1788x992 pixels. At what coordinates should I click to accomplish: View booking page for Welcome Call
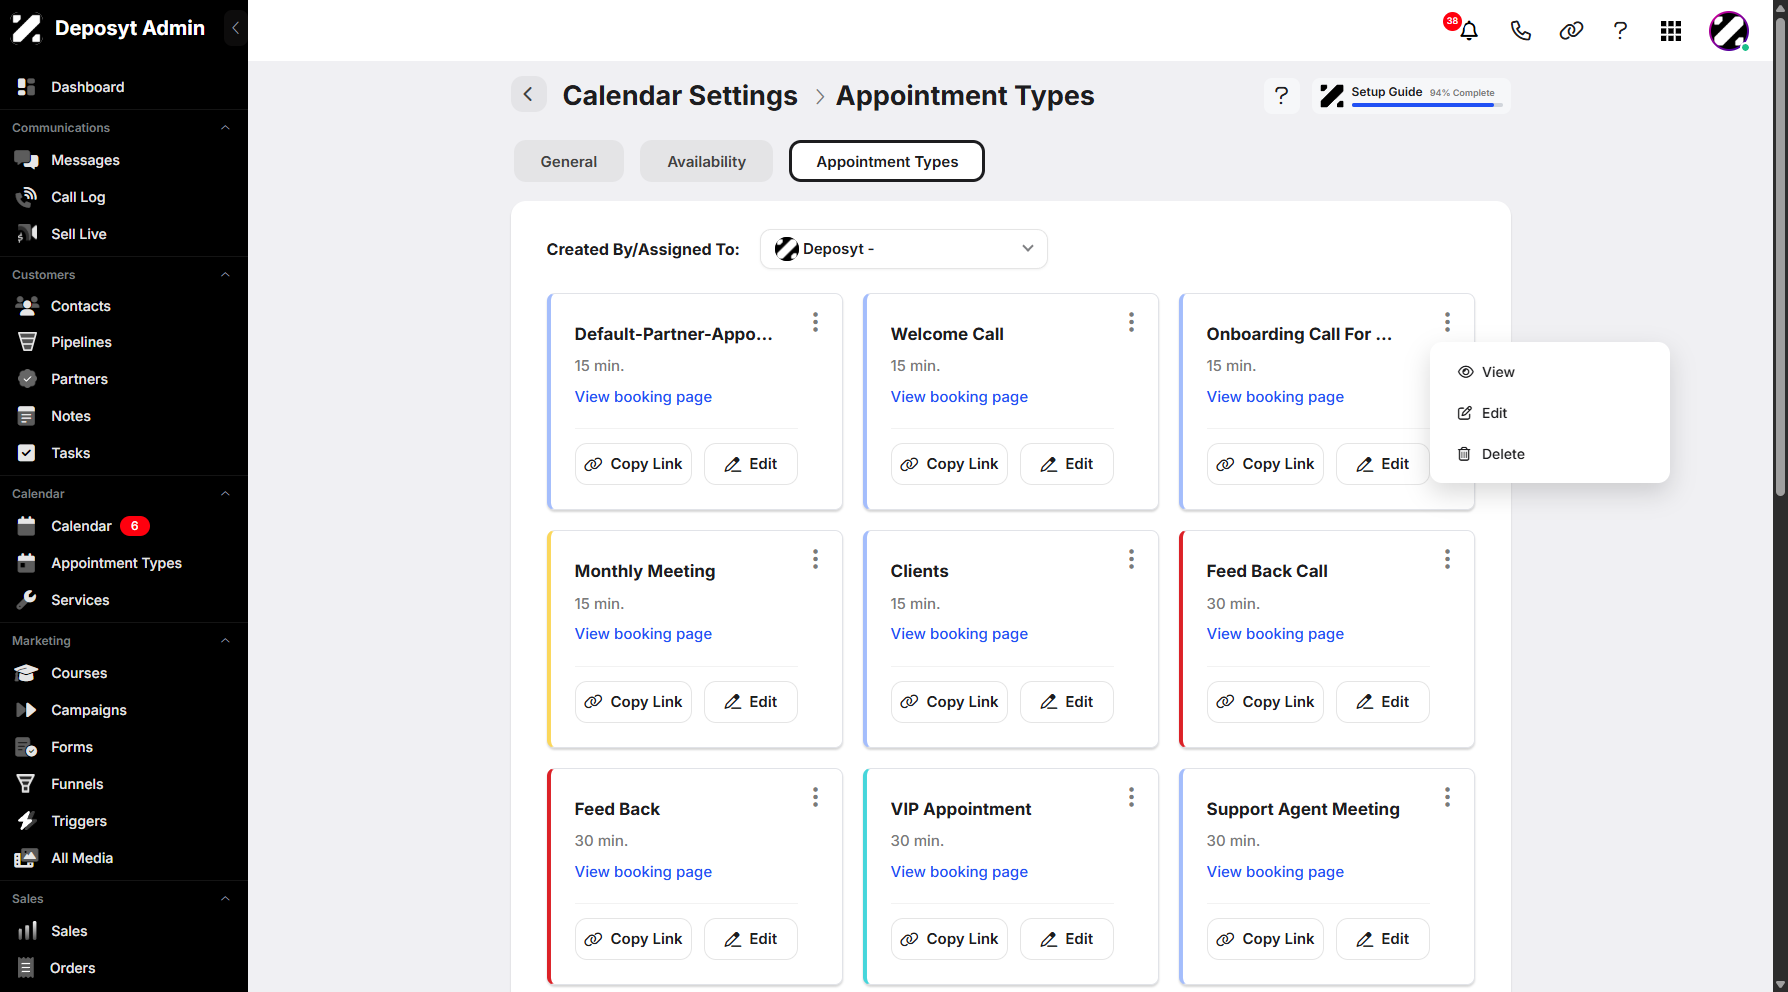coord(959,397)
